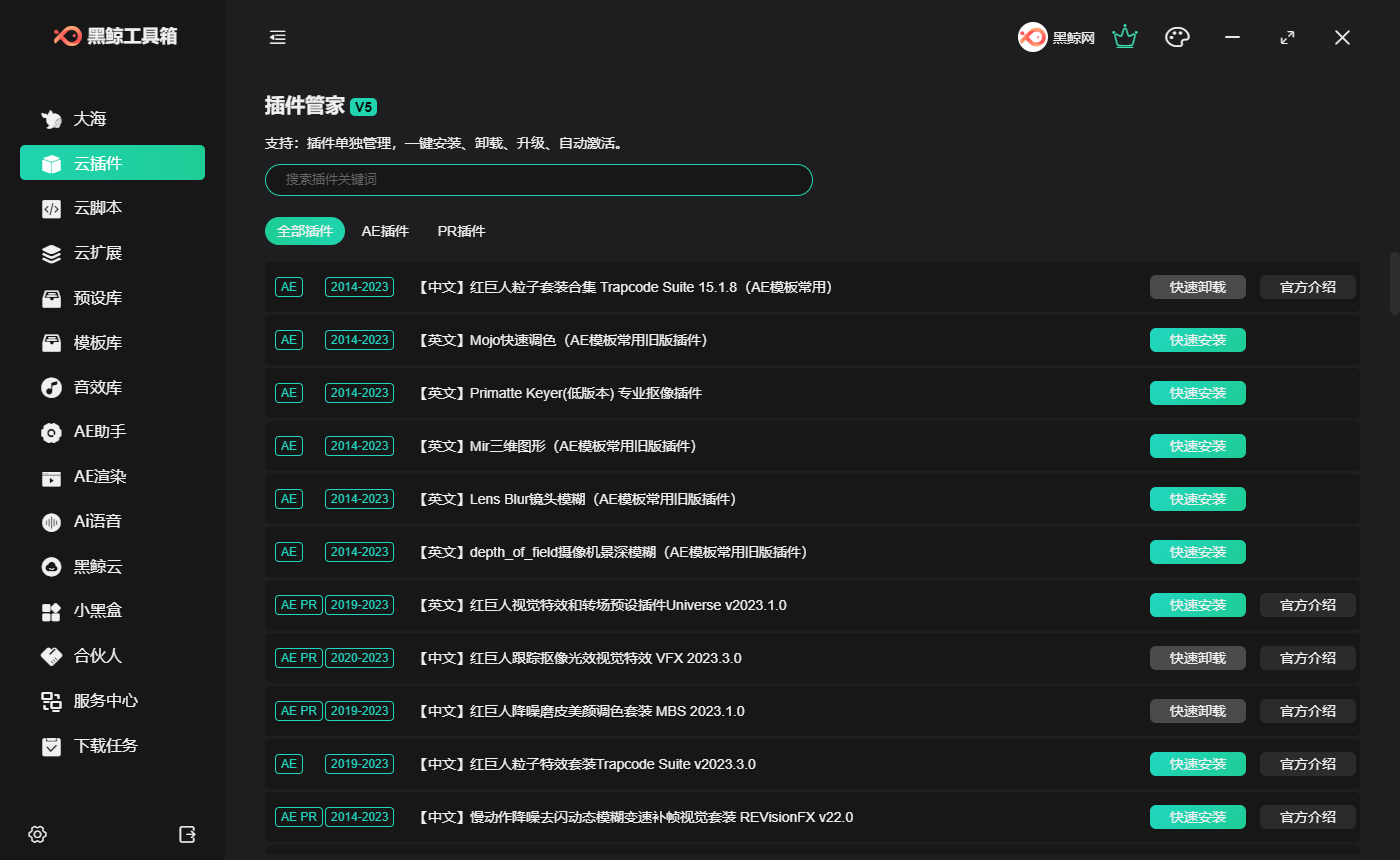Click the 小黑盒 grid icon

coord(51,611)
